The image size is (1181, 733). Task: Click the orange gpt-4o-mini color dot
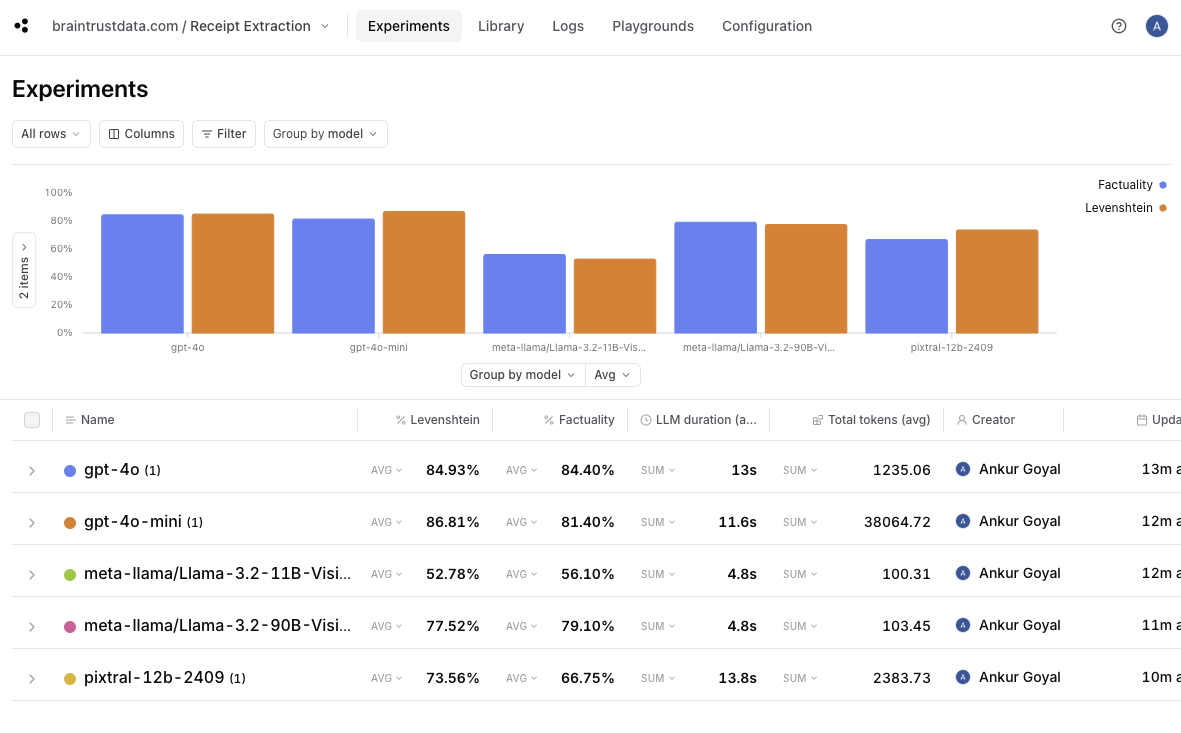(70, 523)
